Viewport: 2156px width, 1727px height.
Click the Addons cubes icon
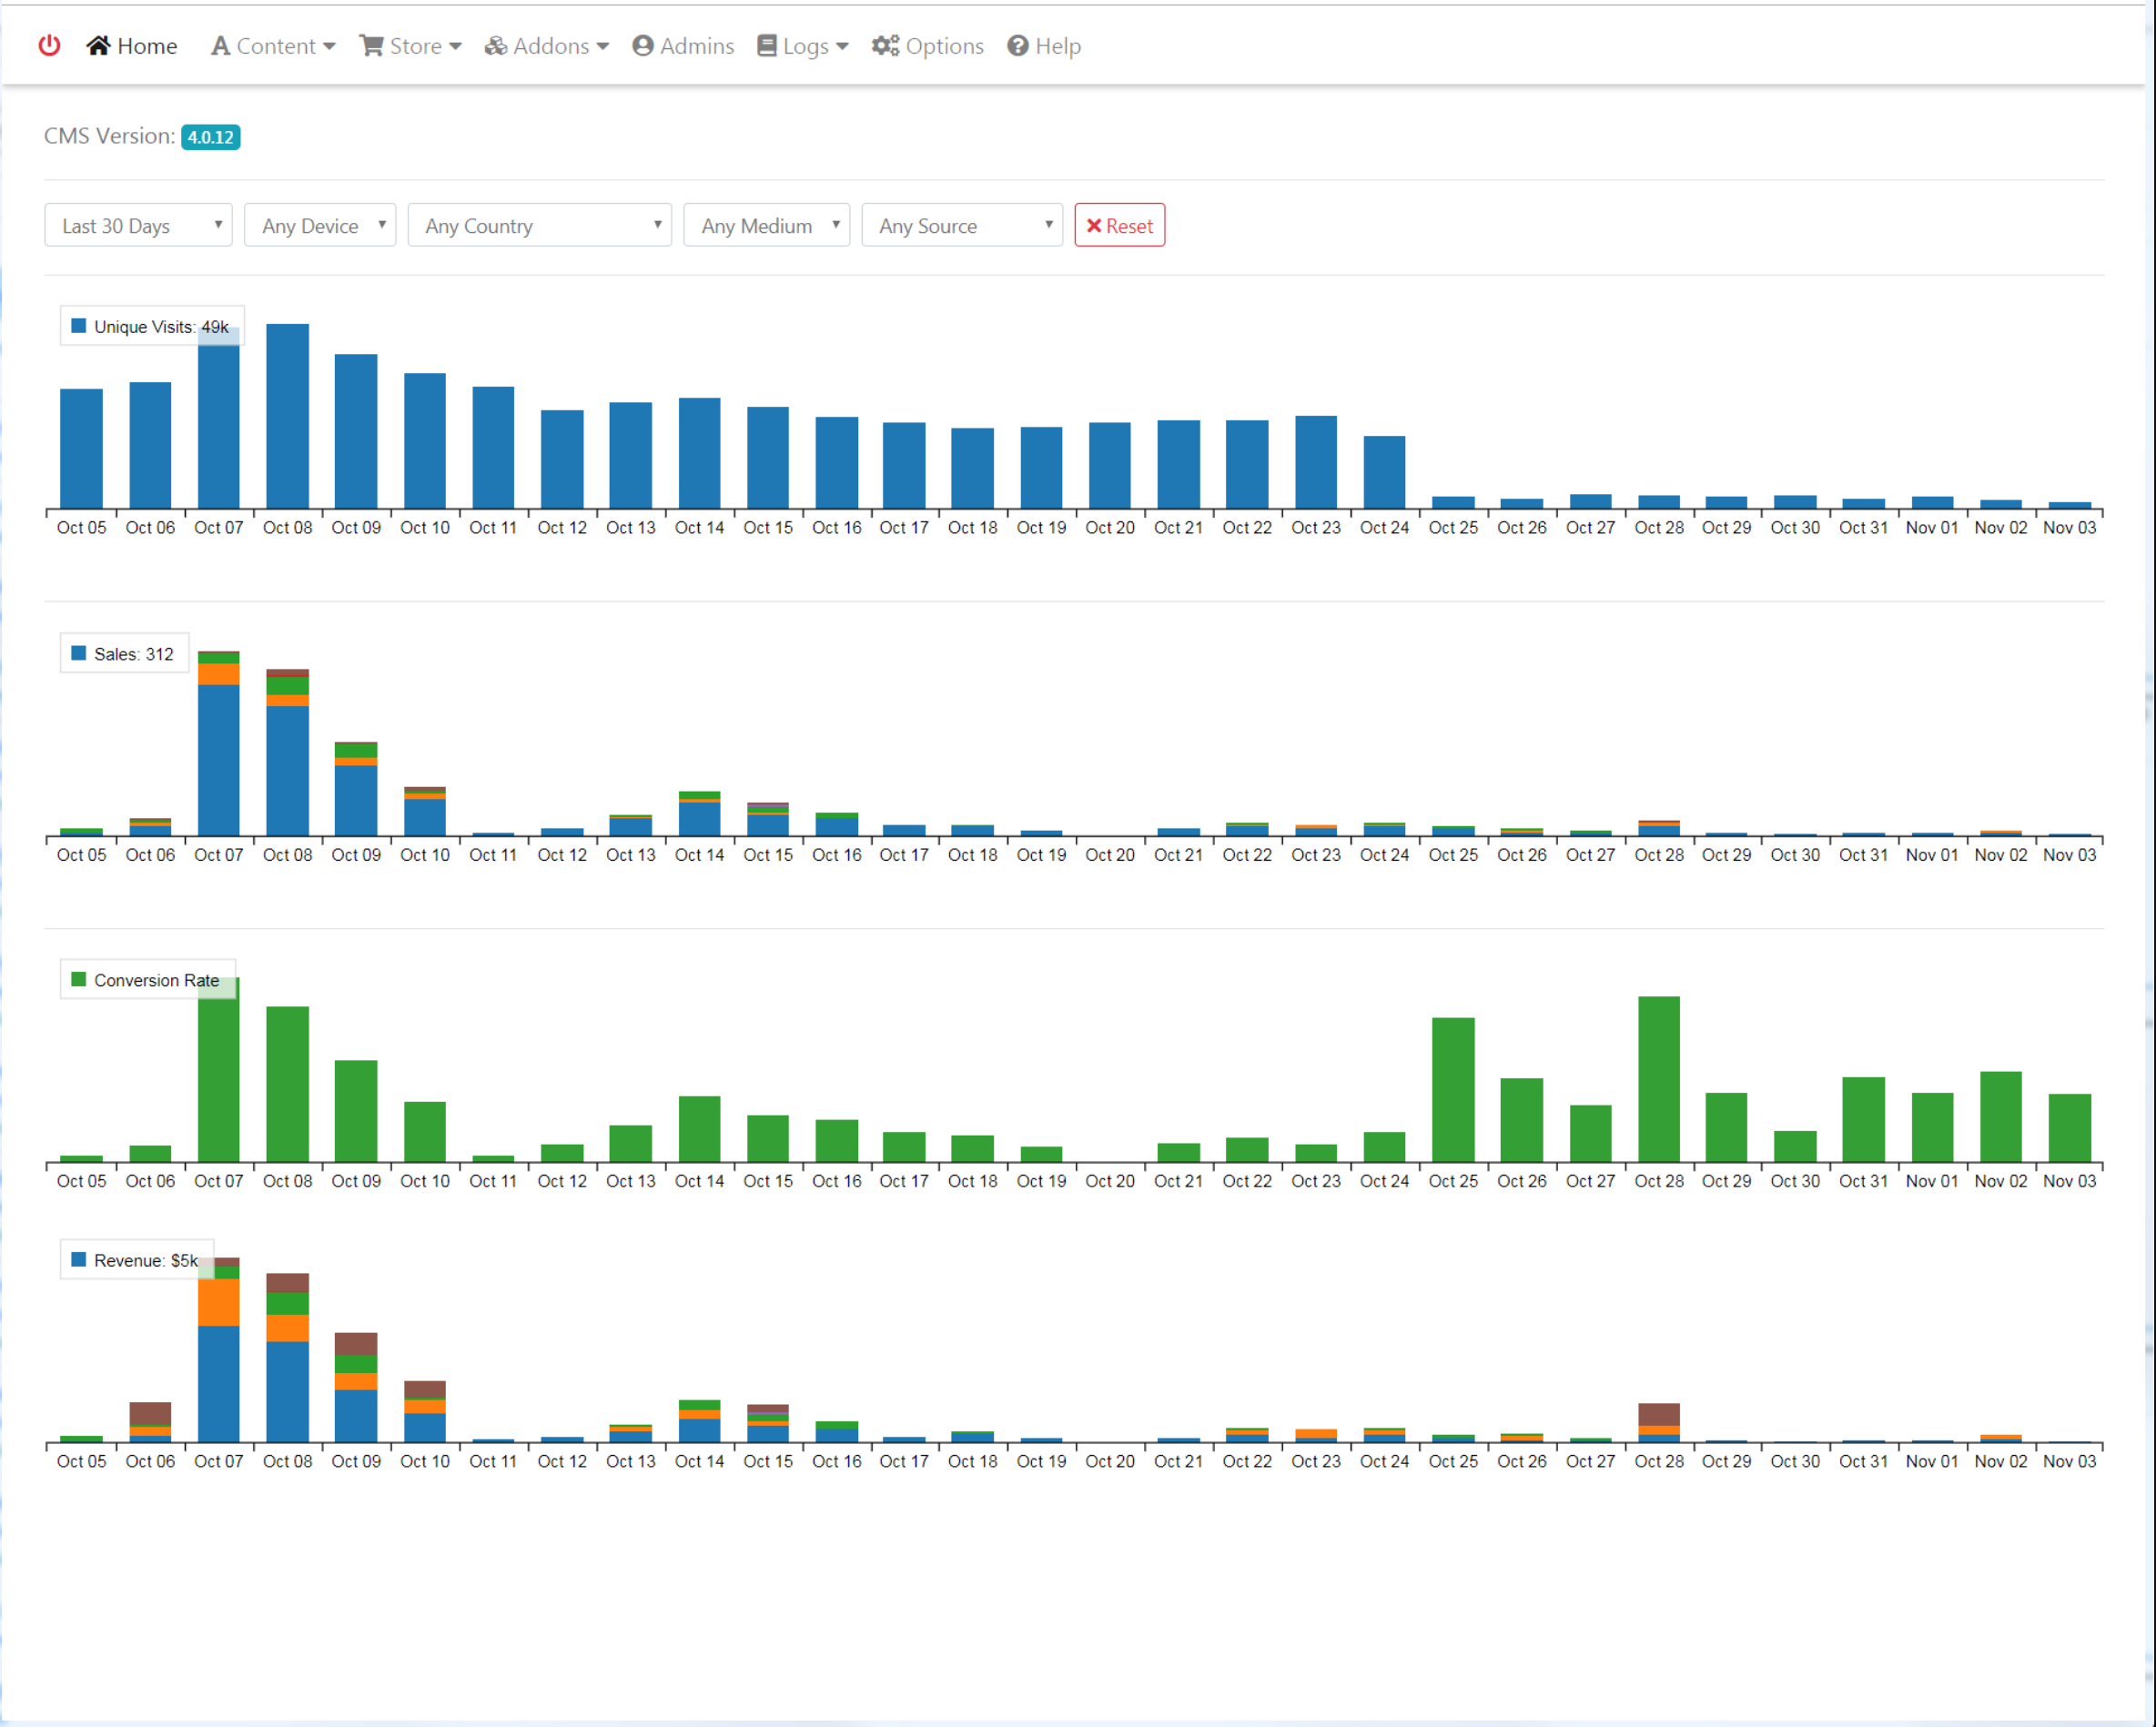pos(495,46)
